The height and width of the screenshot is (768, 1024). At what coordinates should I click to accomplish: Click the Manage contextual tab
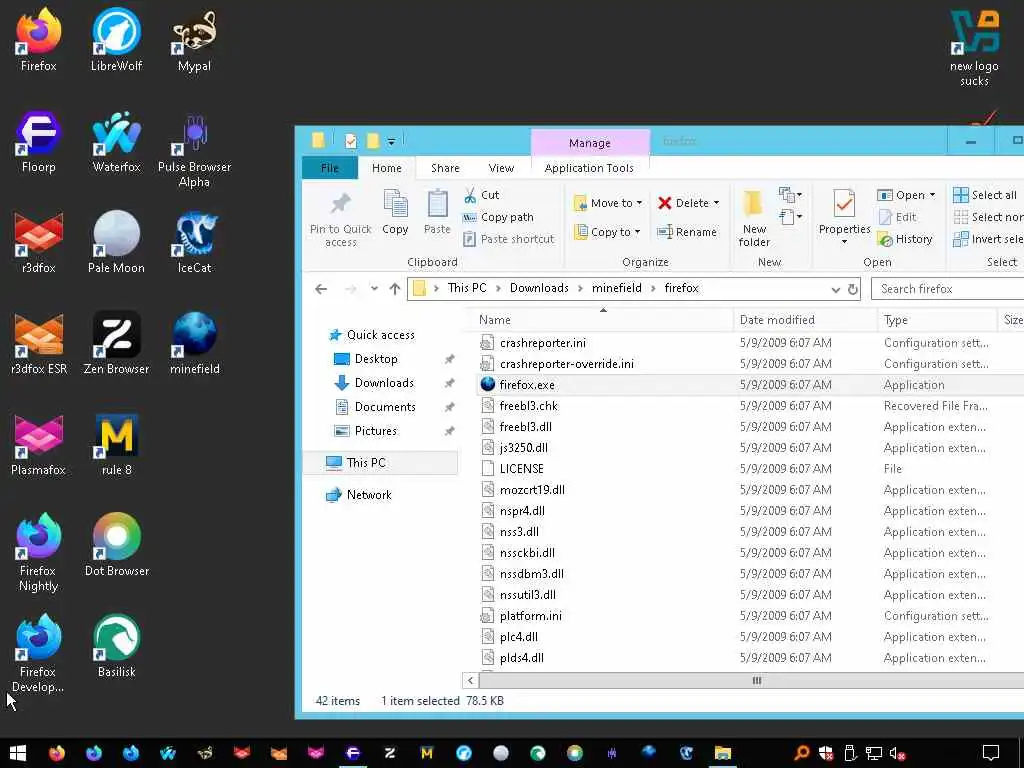tap(590, 143)
